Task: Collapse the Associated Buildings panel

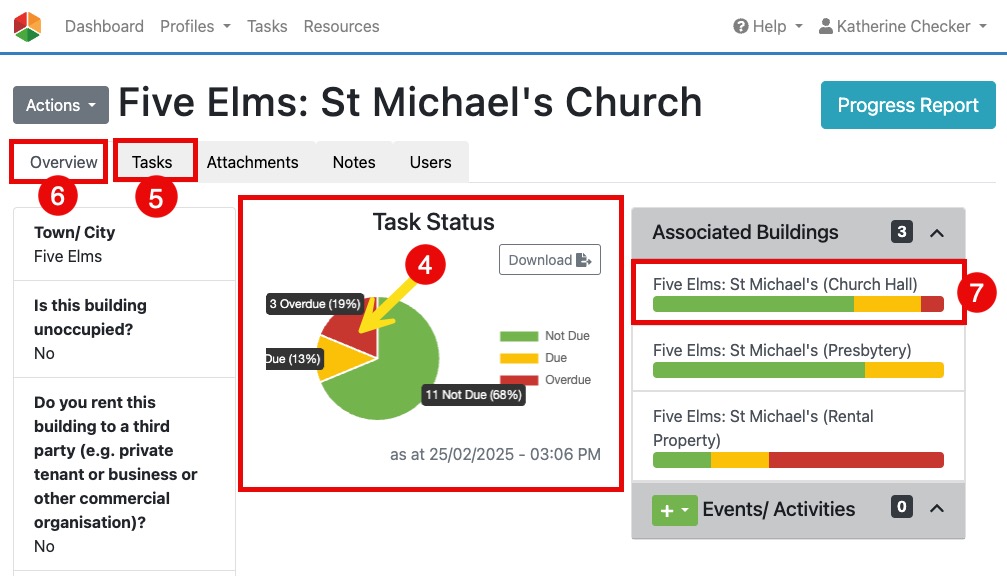Action: click(937, 232)
